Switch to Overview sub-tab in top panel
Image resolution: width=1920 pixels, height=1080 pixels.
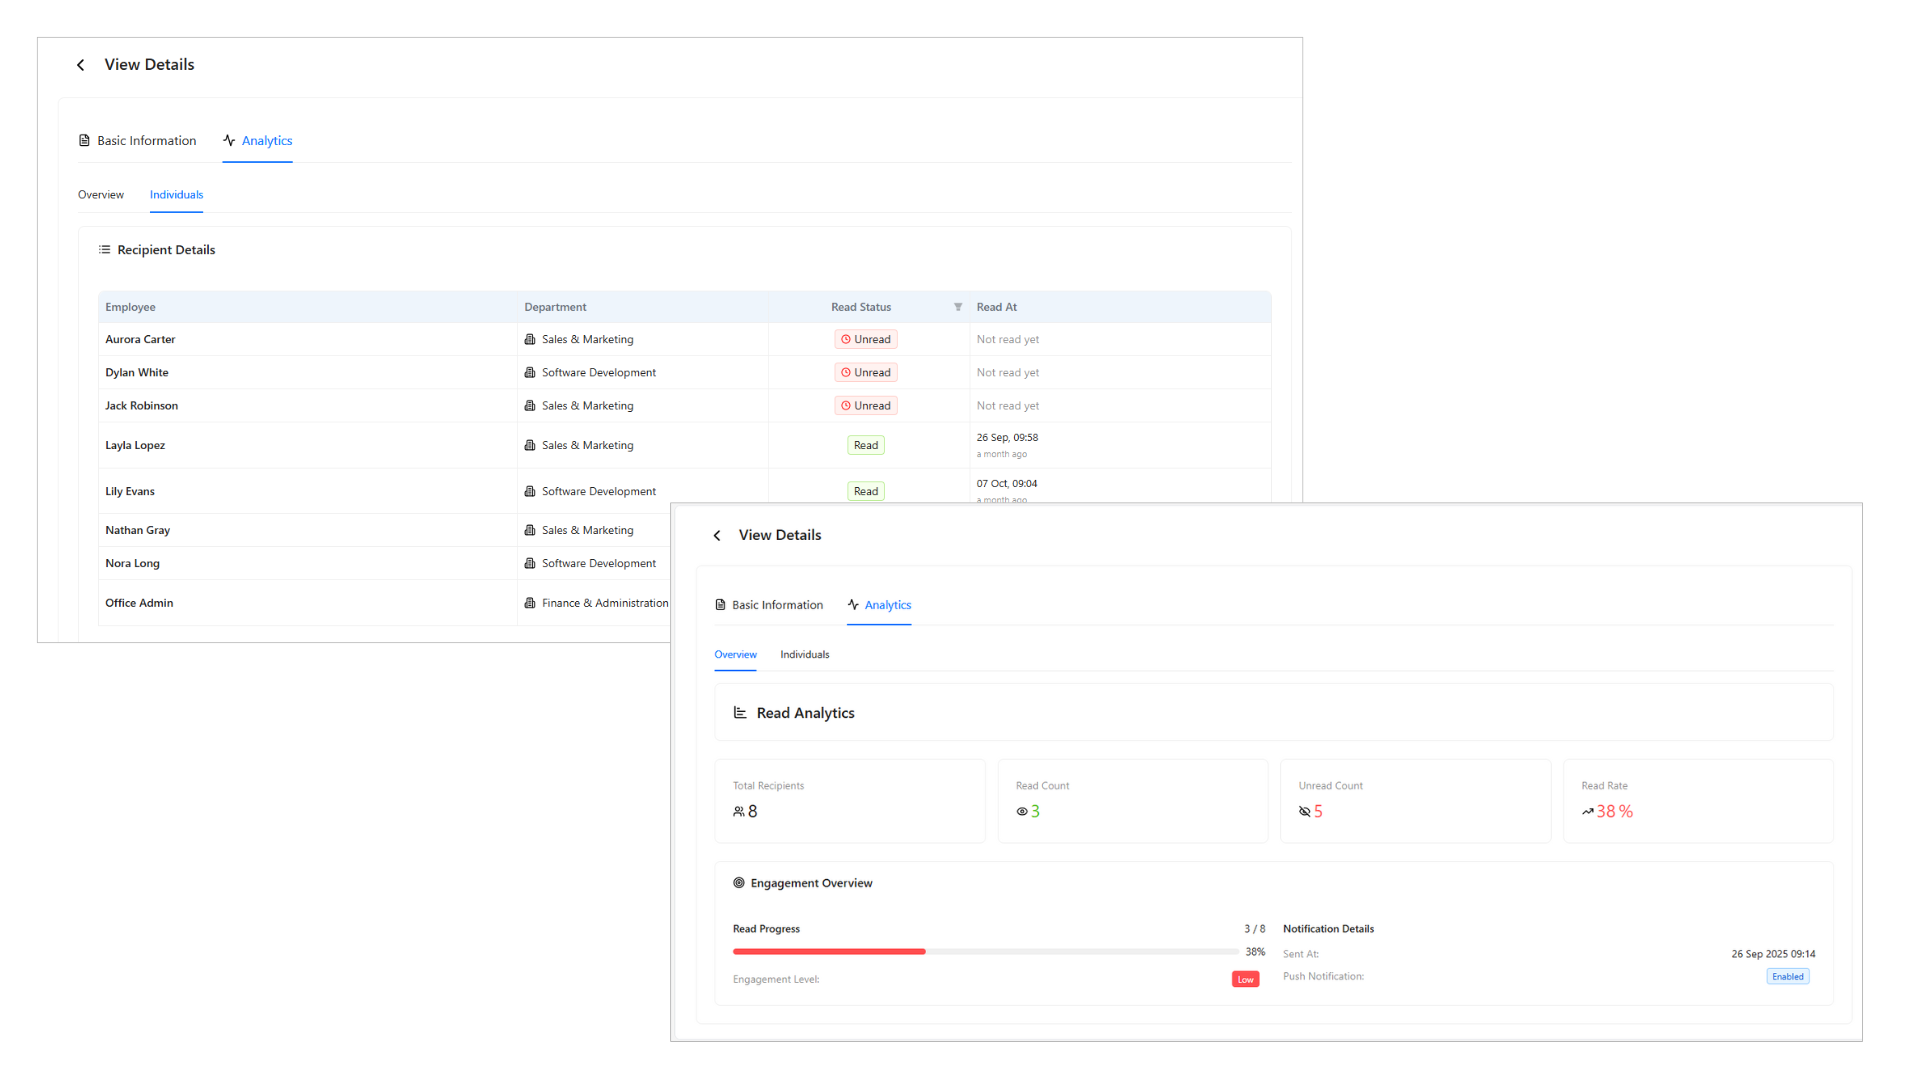[101, 195]
